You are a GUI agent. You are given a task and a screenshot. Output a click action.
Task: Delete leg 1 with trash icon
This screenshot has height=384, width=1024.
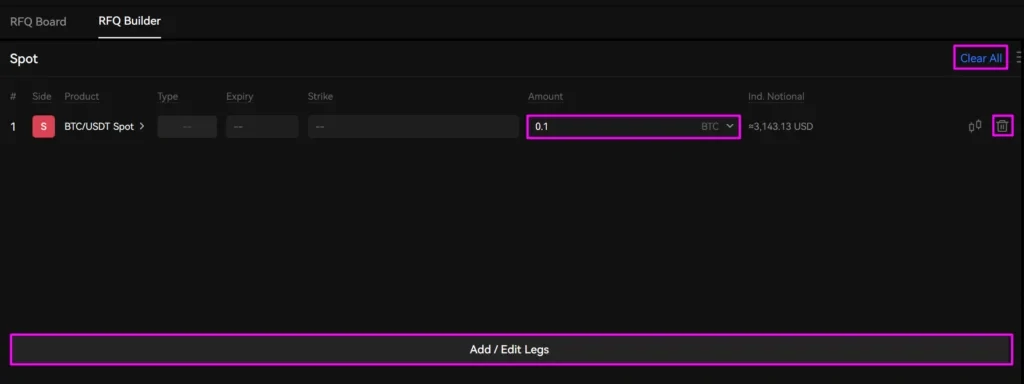1002,126
